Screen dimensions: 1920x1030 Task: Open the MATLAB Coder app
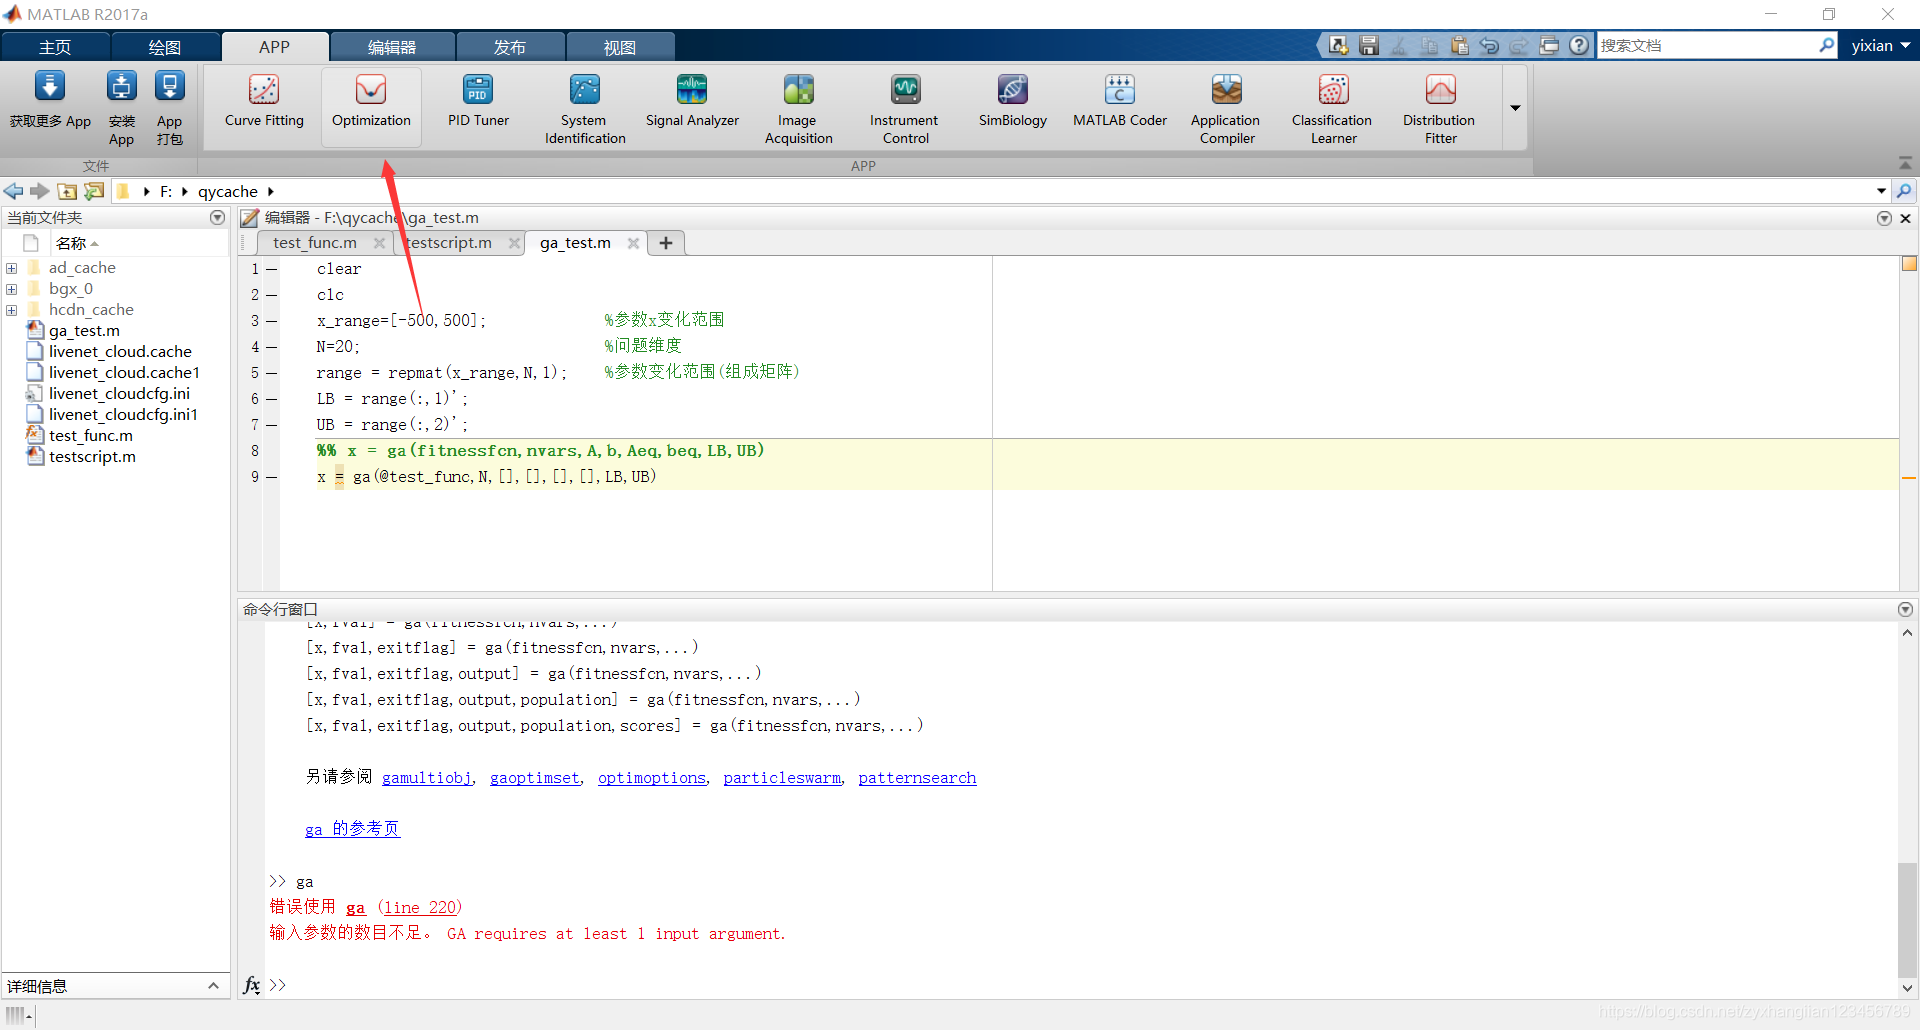pos(1120,102)
